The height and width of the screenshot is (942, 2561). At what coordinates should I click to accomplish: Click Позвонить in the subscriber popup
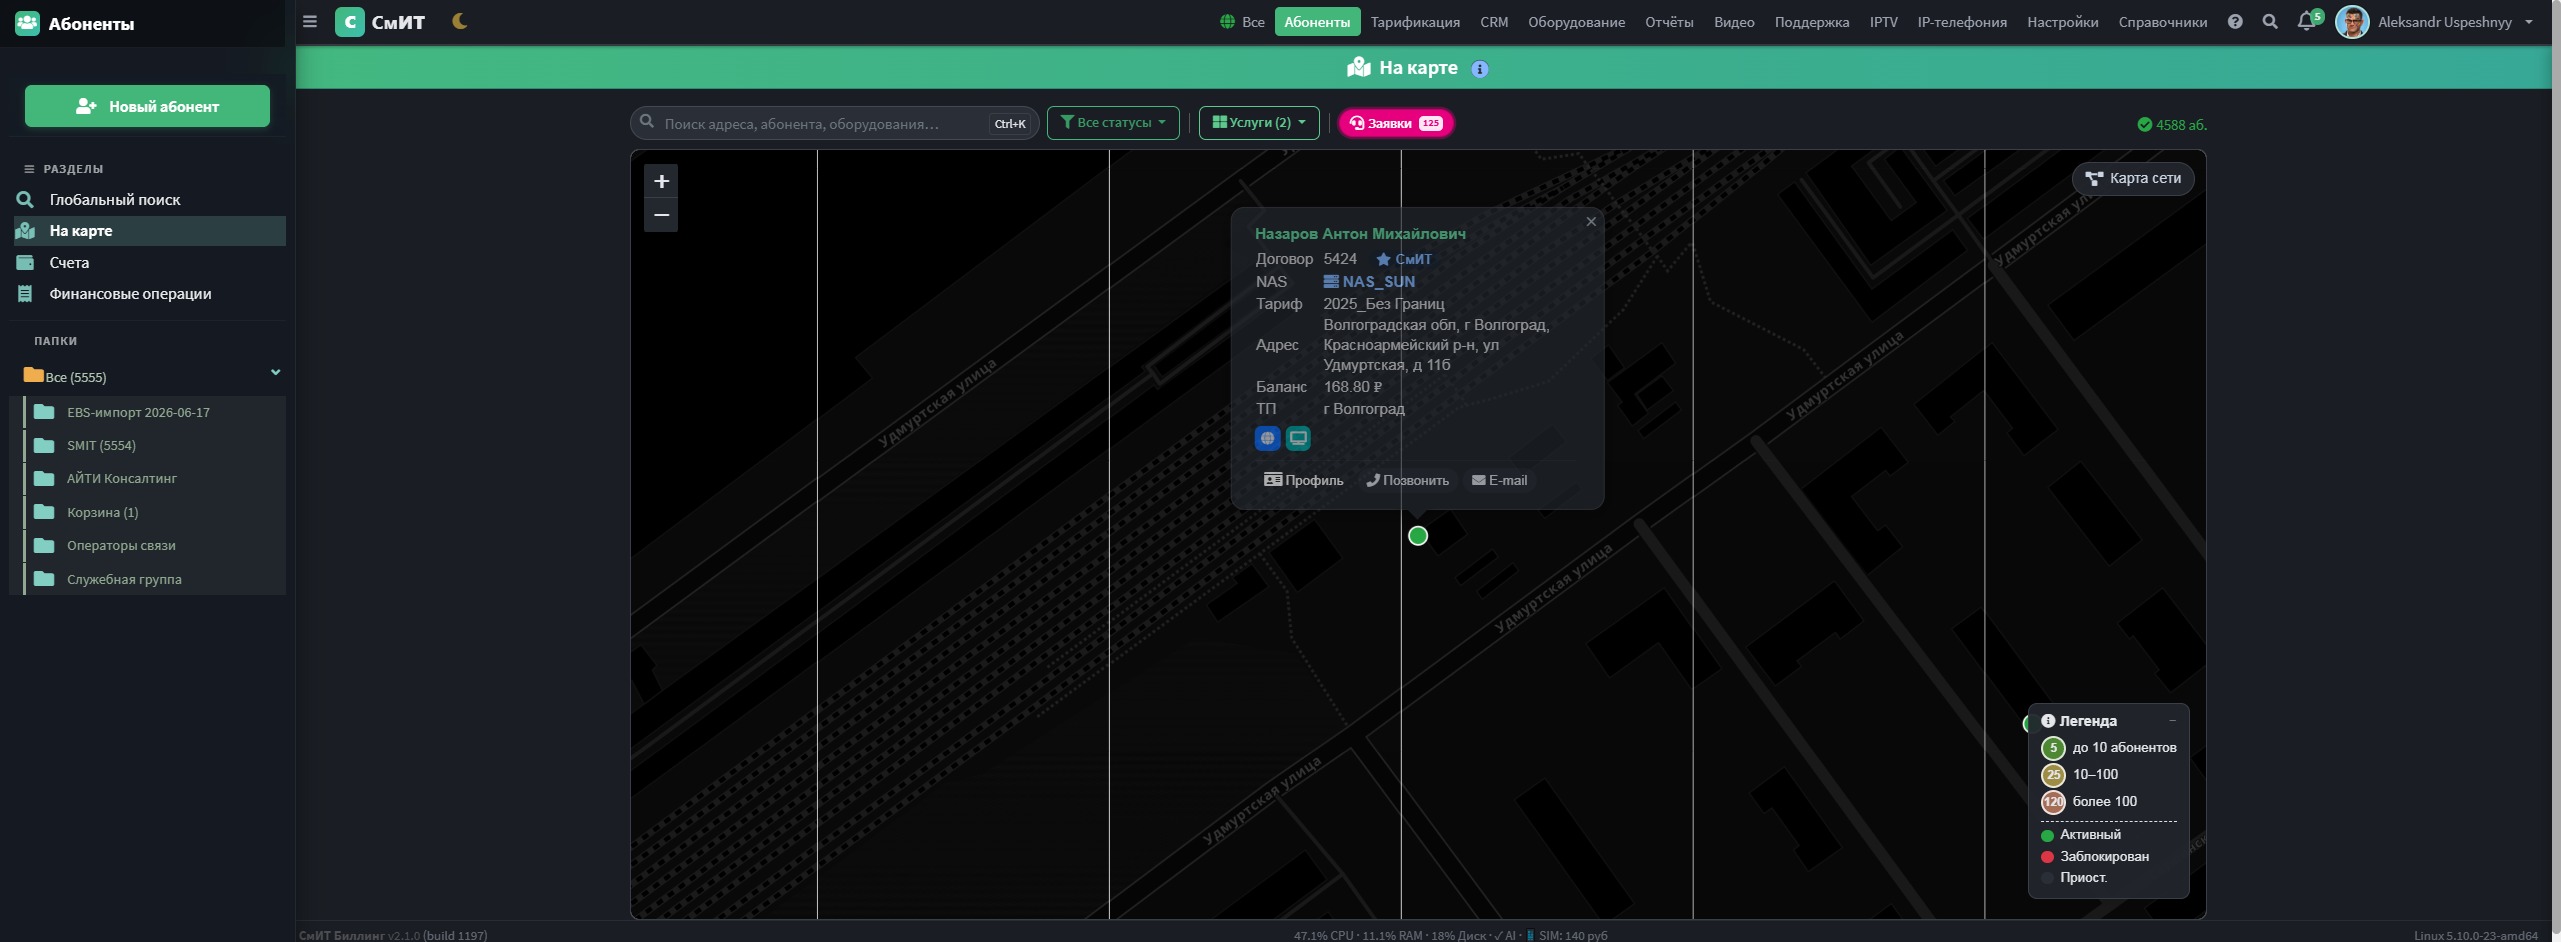[x=1407, y=480]
